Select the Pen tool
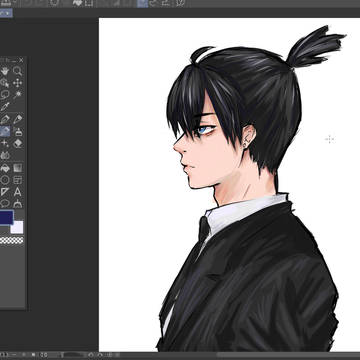Image resolution: width=360 pixels, height=360 pixels. [x=4, y=119]
